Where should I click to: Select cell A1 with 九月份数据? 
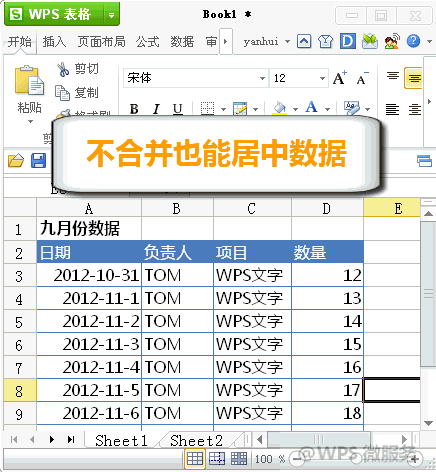(x=89, y=228)
